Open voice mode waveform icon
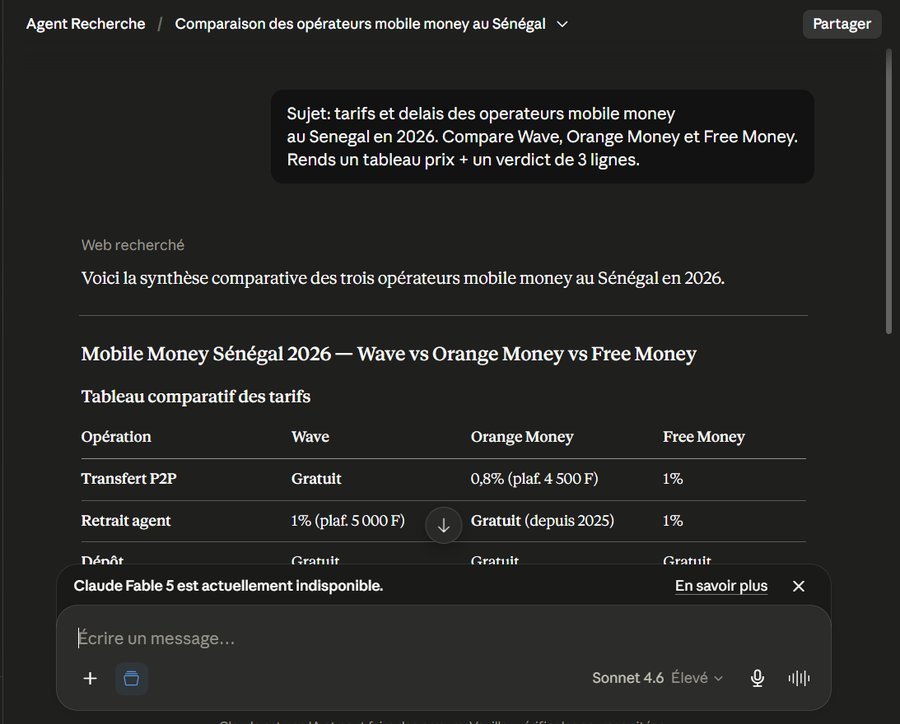Viewport: 900px width, 724px height. coord(799,678)
